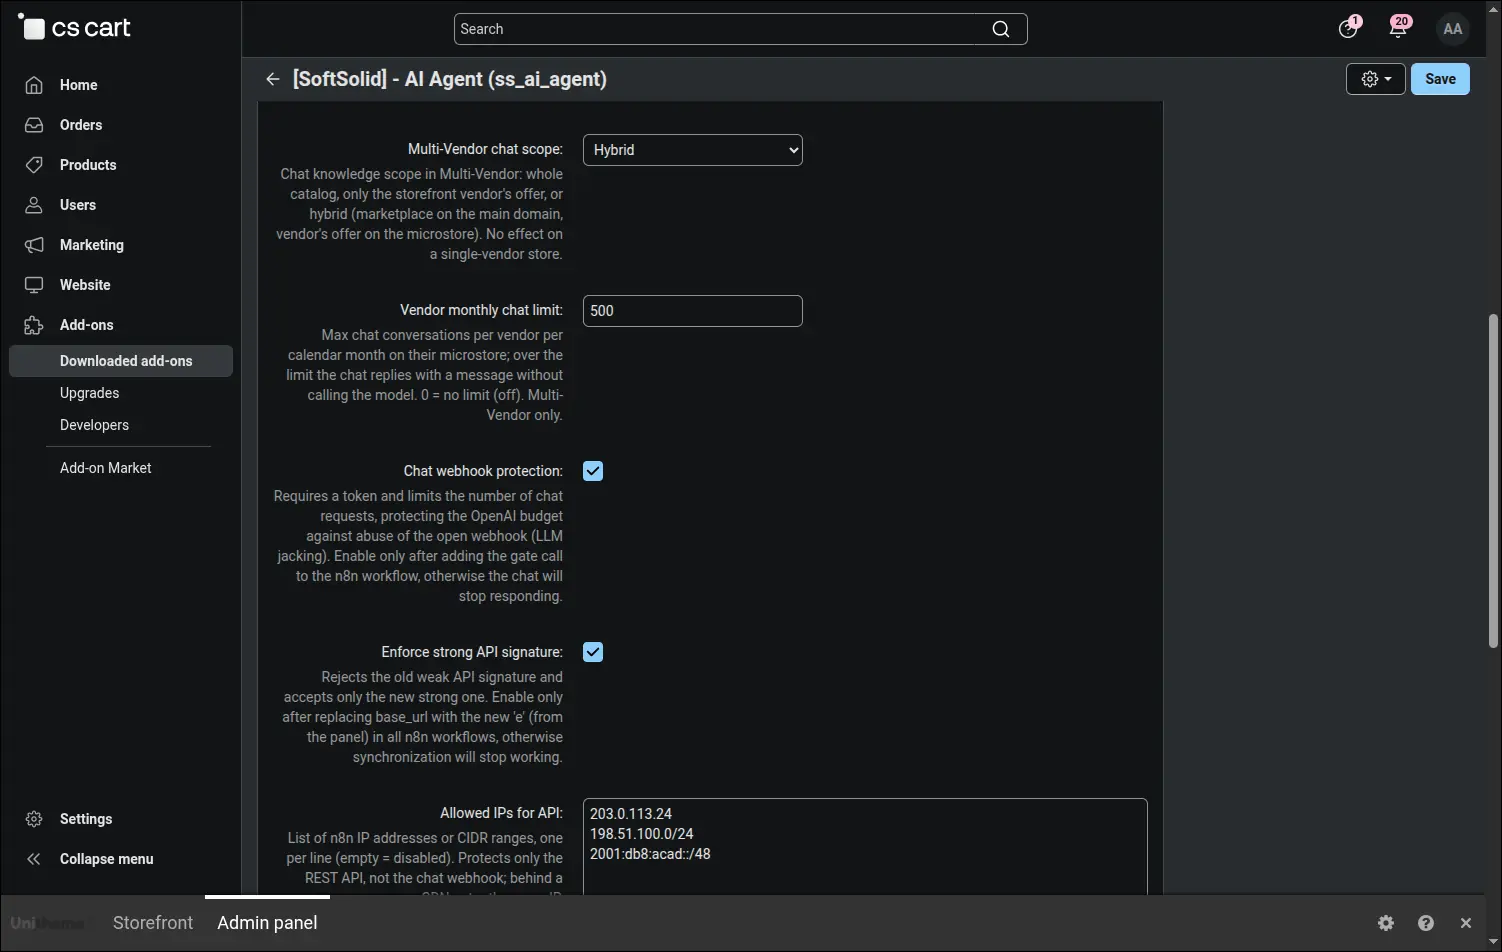
Task: Click the Collapse menu chevrons icon
Action: [x=34, y=859]
